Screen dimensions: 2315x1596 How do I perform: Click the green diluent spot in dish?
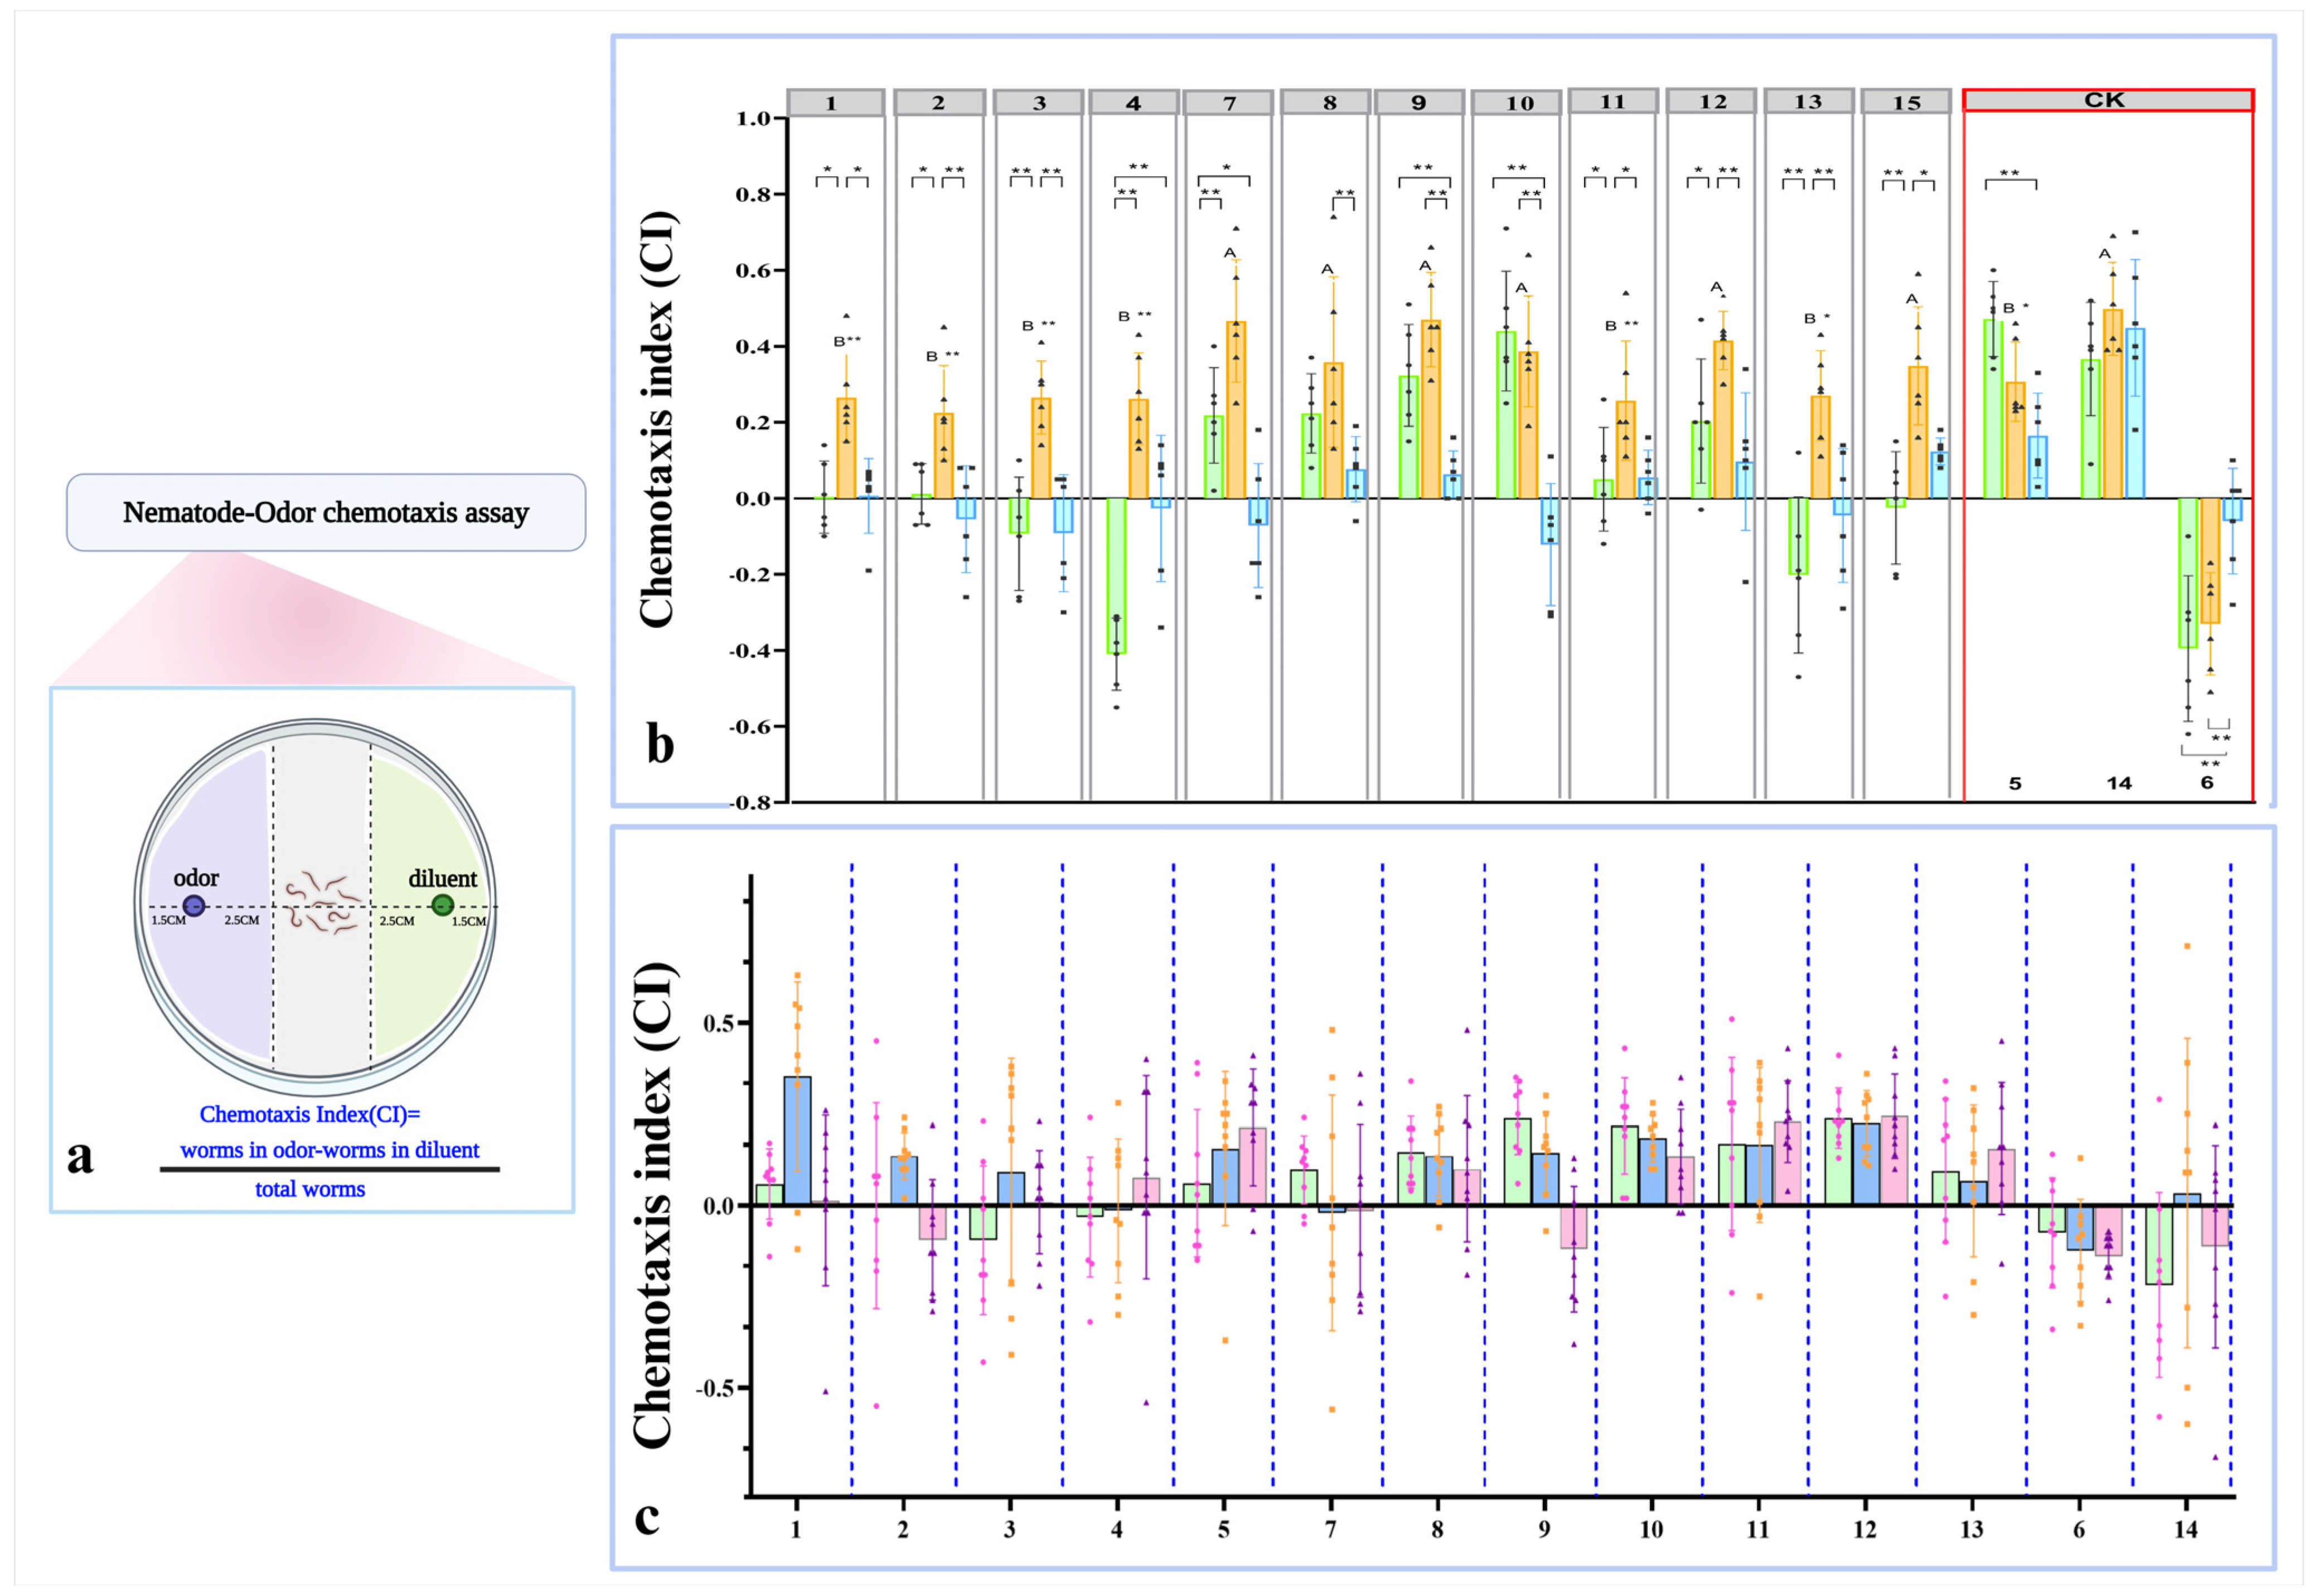[442, 906]
